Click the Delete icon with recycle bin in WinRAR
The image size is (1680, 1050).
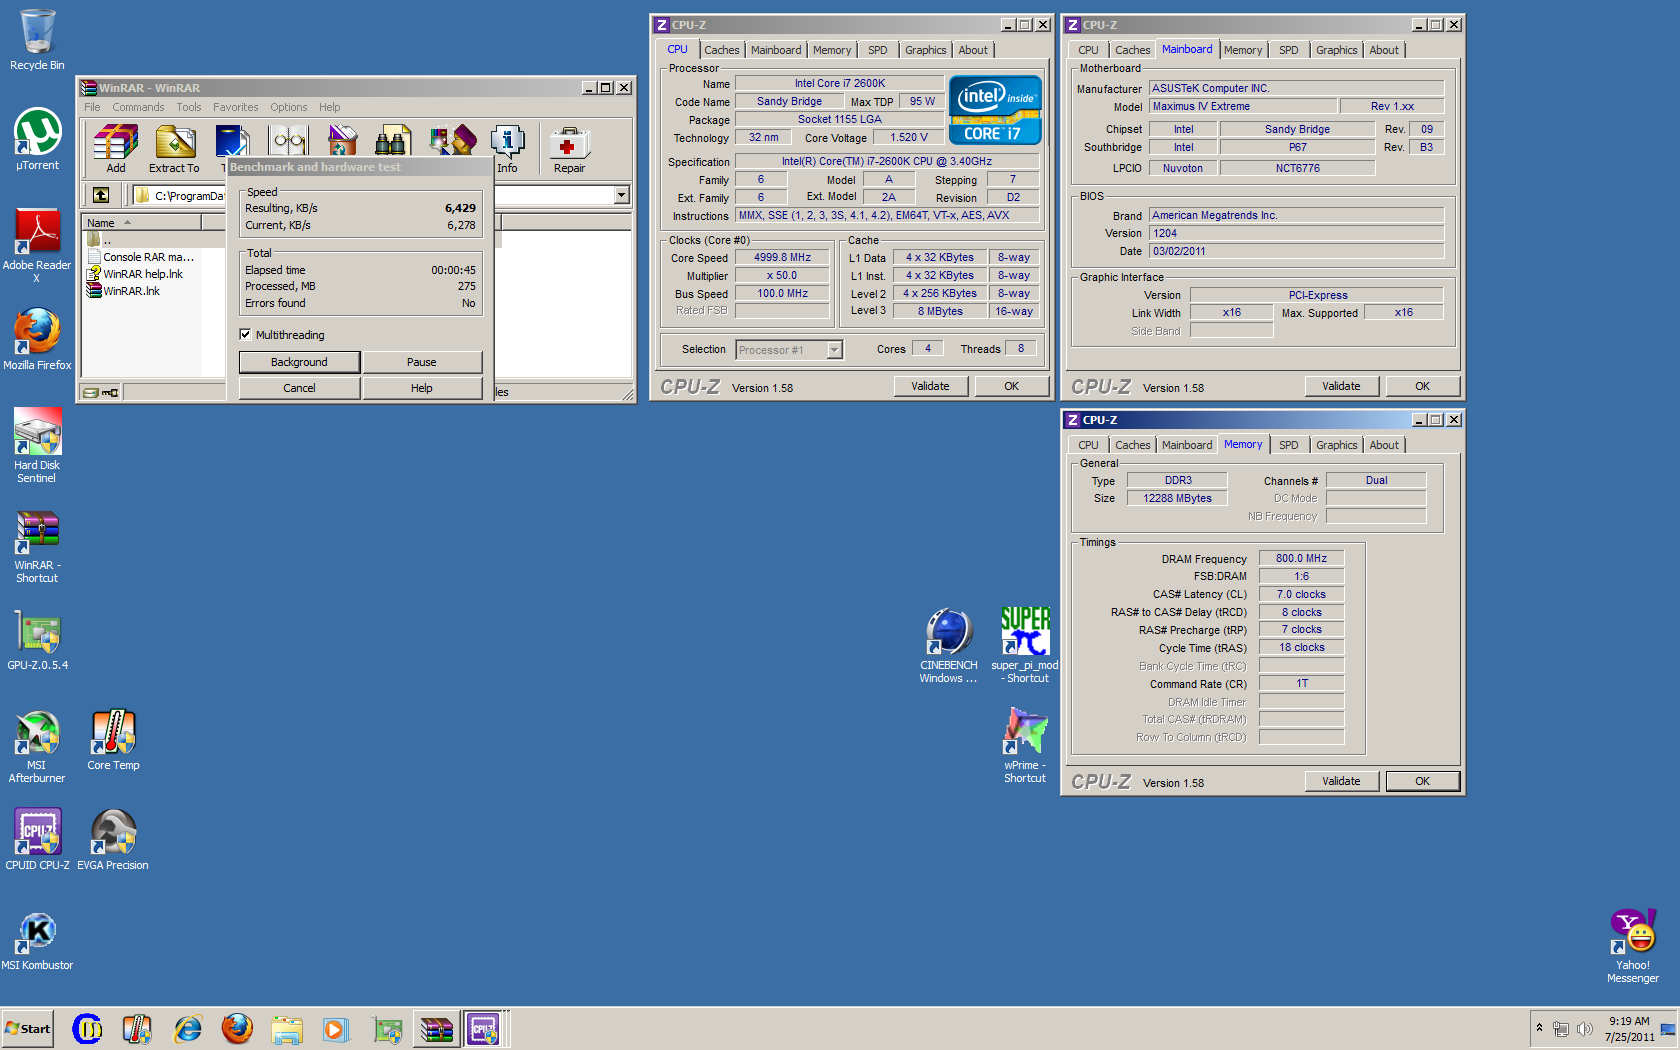coord(342,141)
